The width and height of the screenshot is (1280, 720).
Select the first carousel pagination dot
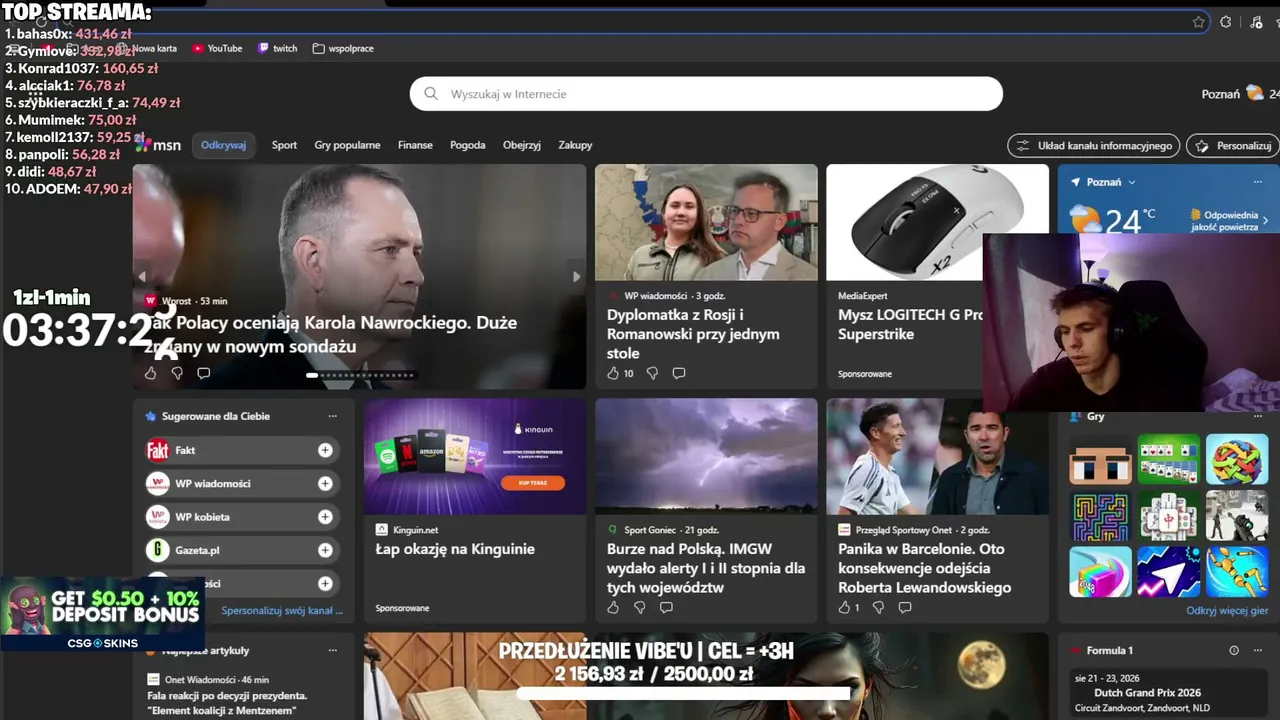coord(312,375)
